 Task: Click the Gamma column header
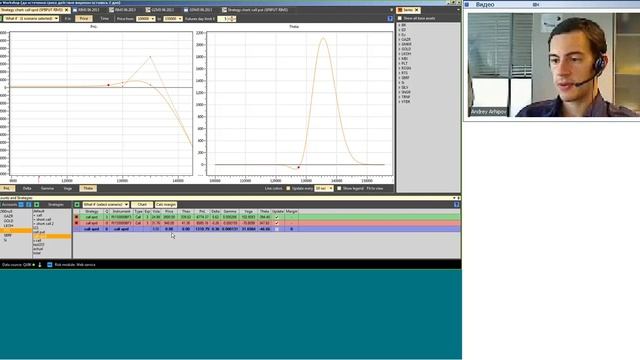(x=230, y=211)
